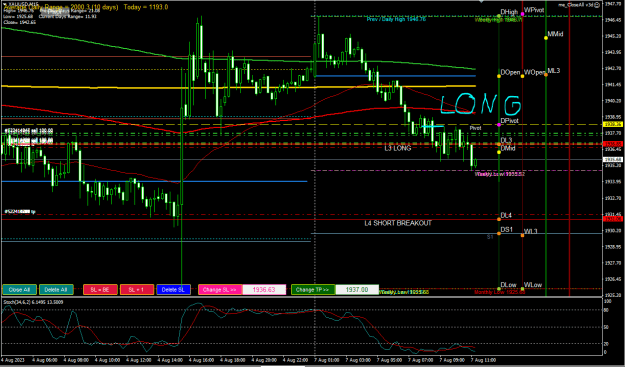Select the WLow green marker dot
Screen dimensions: 625x367
pos(522,288)
